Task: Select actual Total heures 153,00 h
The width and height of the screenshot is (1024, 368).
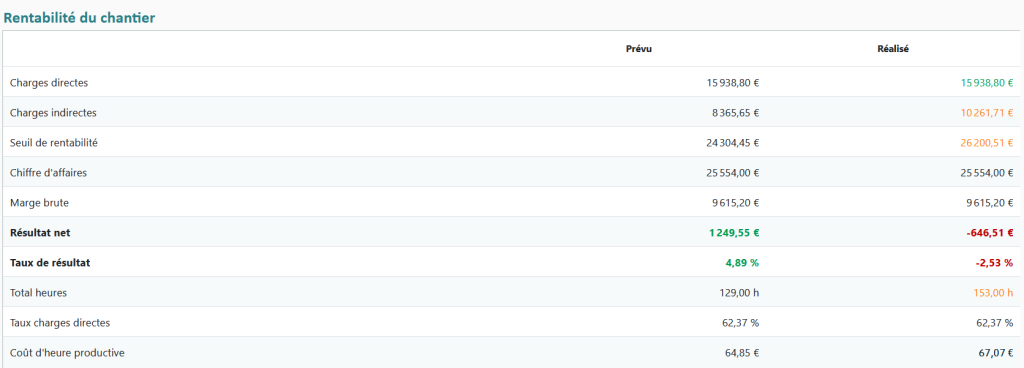Action: pos(993,293)
